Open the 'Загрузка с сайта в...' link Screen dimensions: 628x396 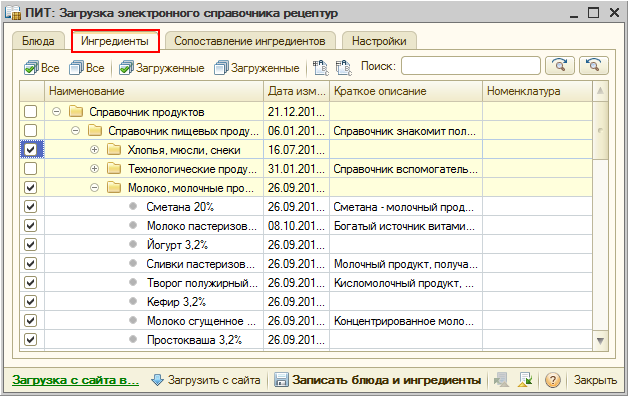pos(76,380)
